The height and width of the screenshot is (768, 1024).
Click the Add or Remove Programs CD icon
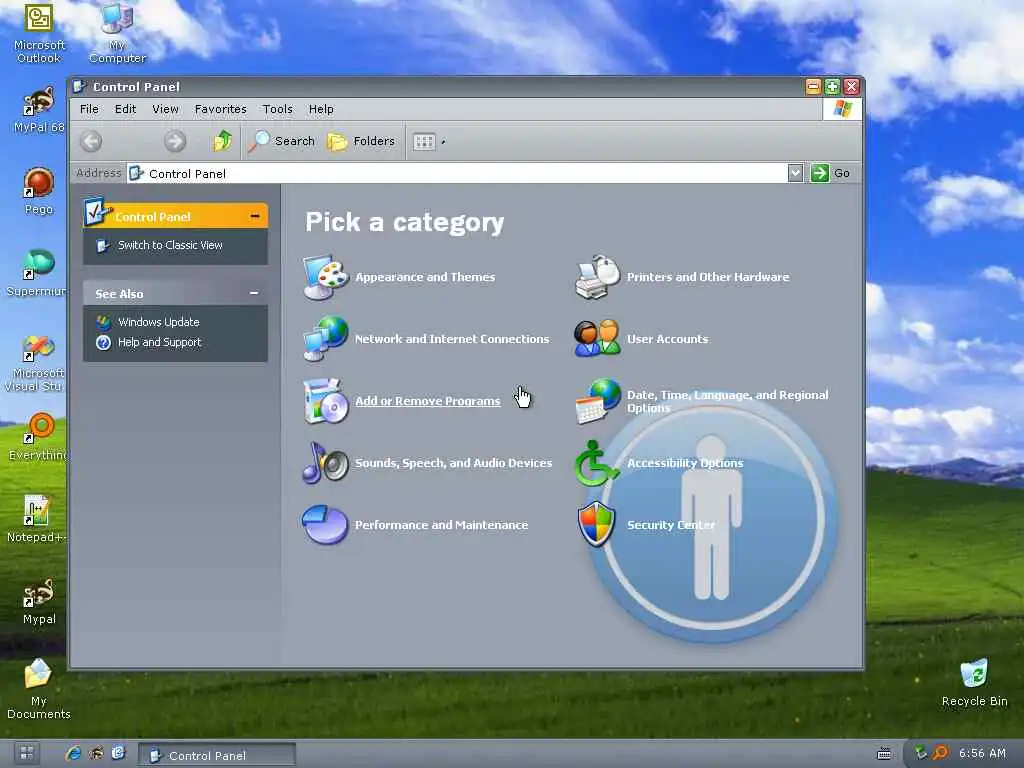(326, 401)
